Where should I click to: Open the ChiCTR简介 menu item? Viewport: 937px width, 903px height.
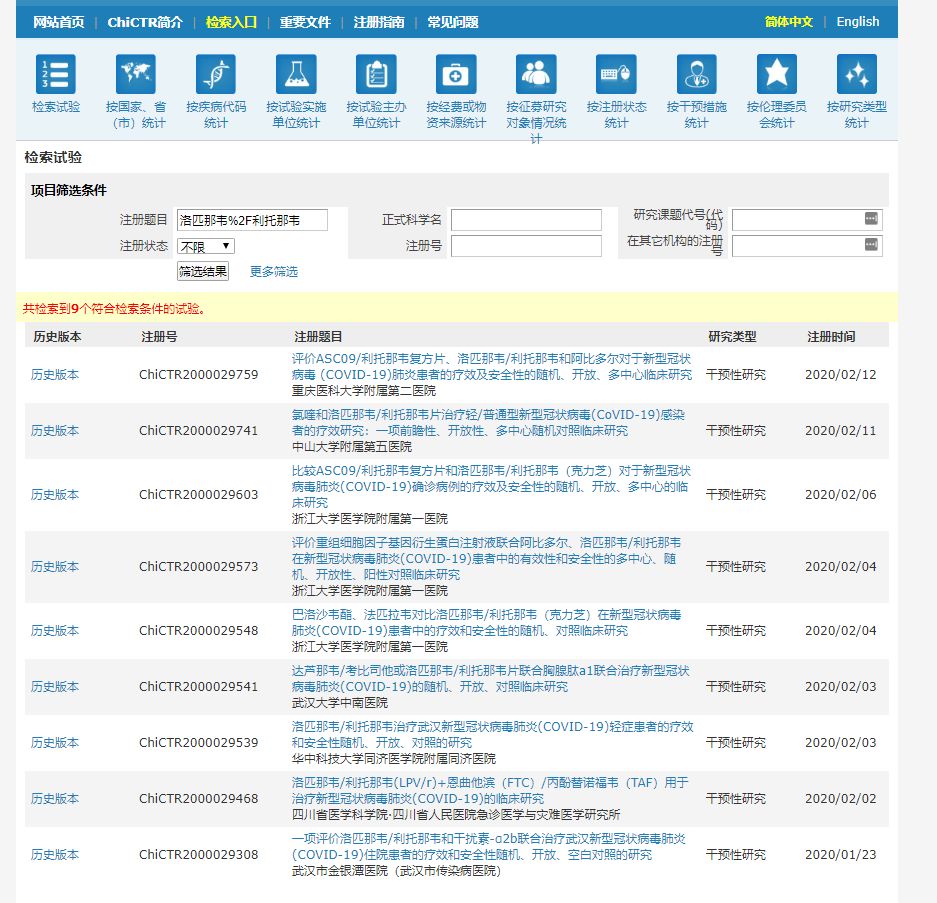click(145, 22)
